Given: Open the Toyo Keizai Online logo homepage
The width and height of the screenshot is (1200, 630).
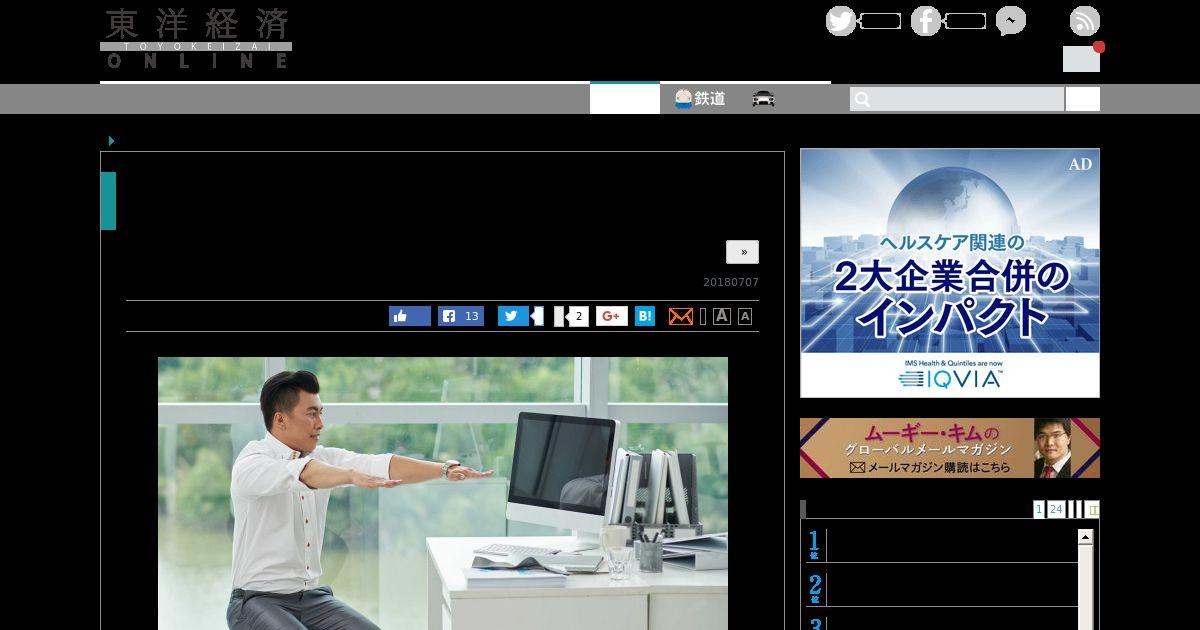Looking at the screenshot, I should [196, 38].
